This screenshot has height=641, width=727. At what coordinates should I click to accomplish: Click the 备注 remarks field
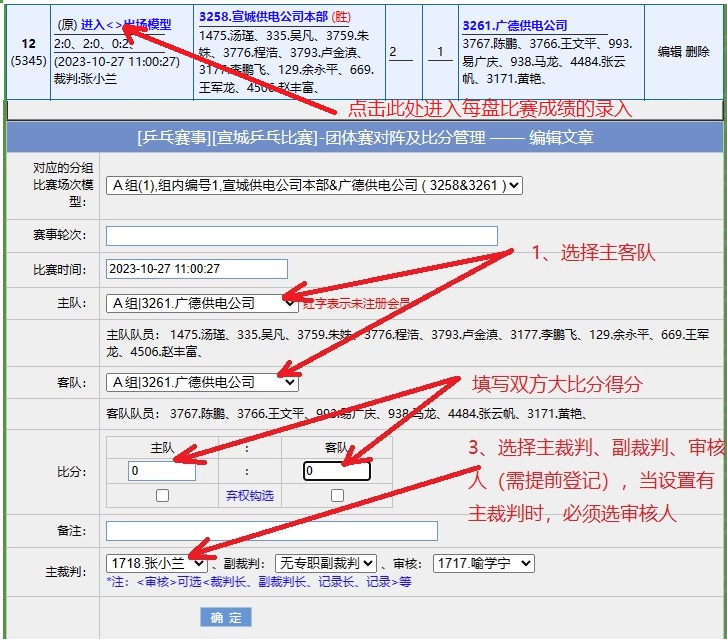[x=271, y=531]
